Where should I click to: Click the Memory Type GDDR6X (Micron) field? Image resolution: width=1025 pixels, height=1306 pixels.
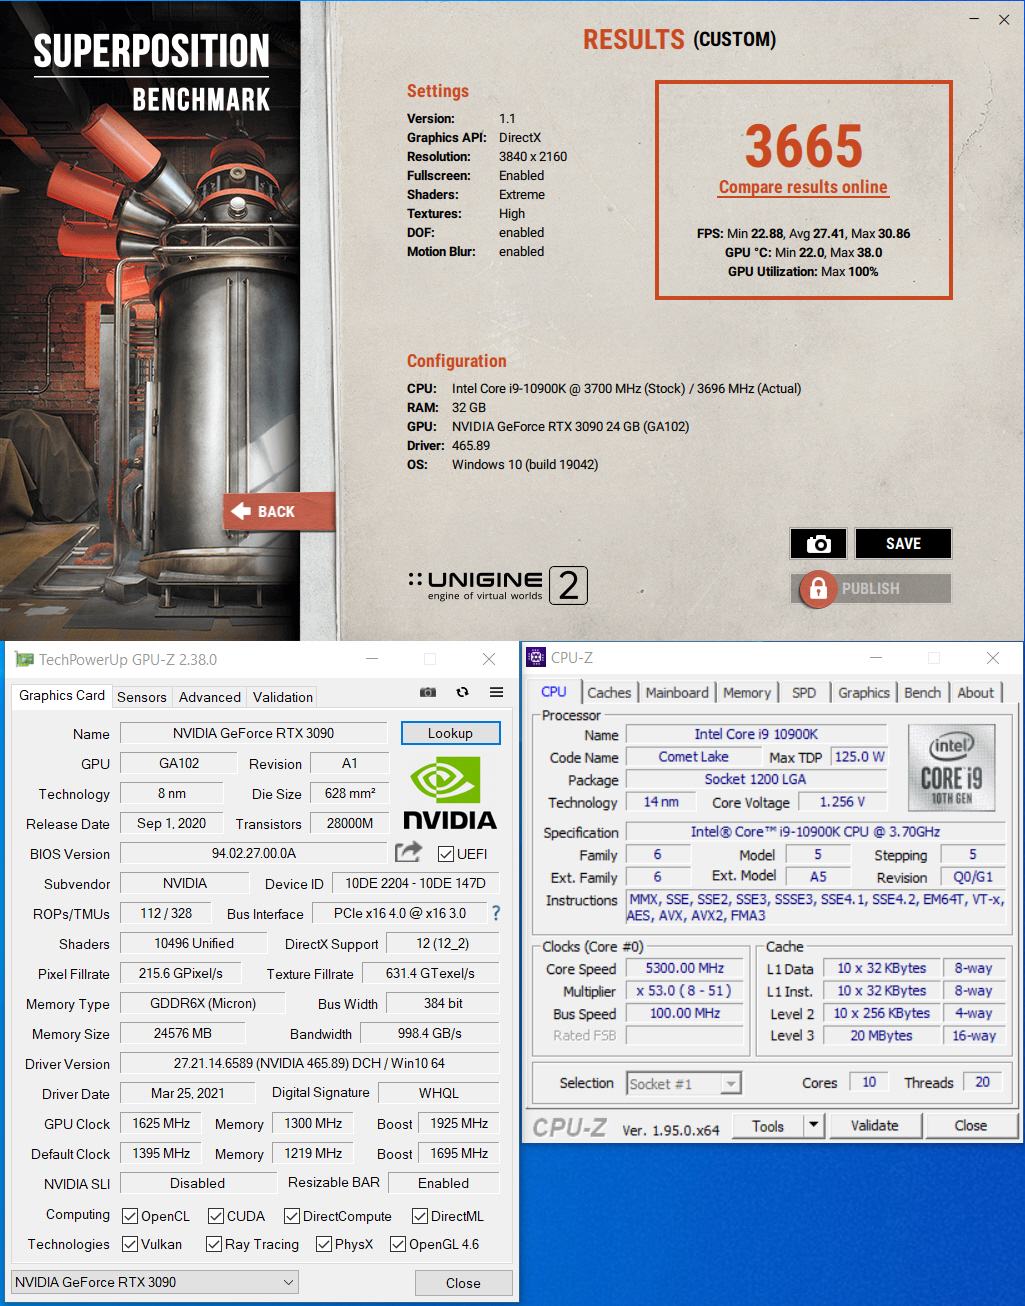click(x=203, y=1003)
